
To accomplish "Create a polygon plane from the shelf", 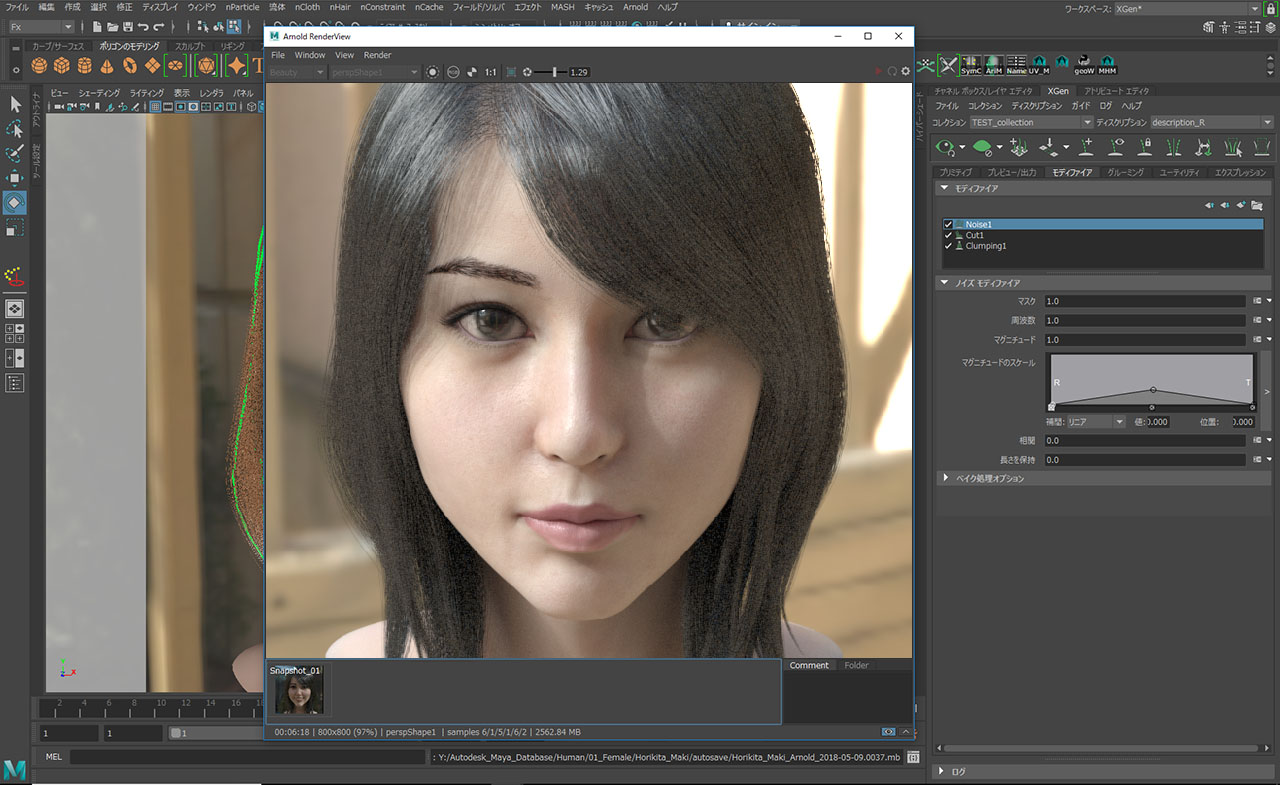I will point(152,65).
